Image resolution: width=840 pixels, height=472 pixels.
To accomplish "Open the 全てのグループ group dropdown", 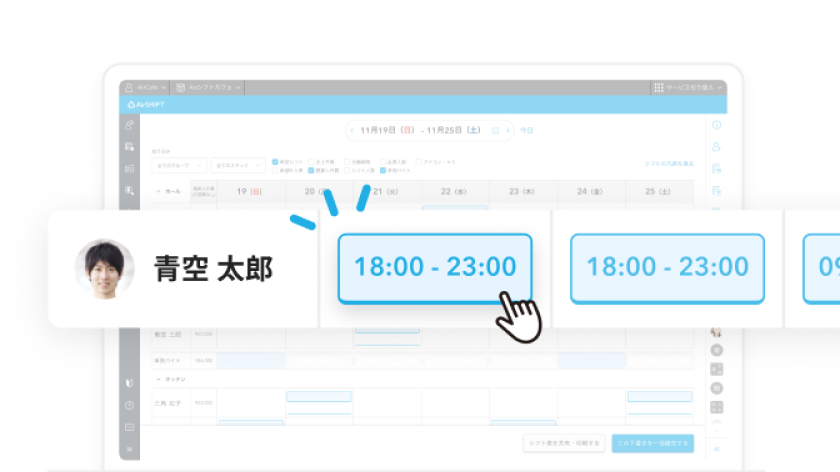I will click(180, 165).
